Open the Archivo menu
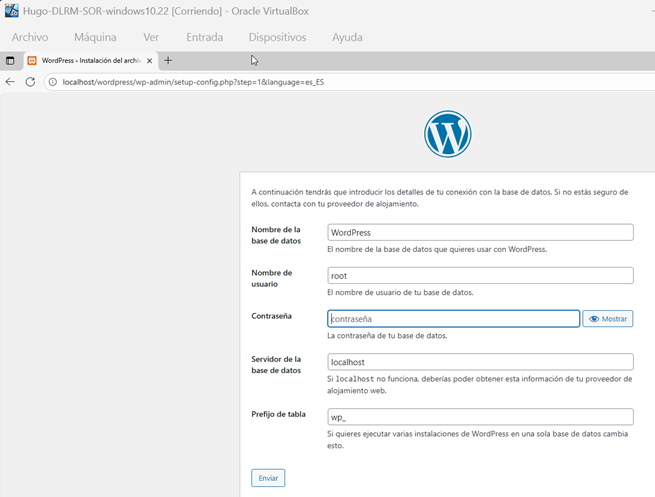The image size is (655, 497). click(x=30, y=37)
